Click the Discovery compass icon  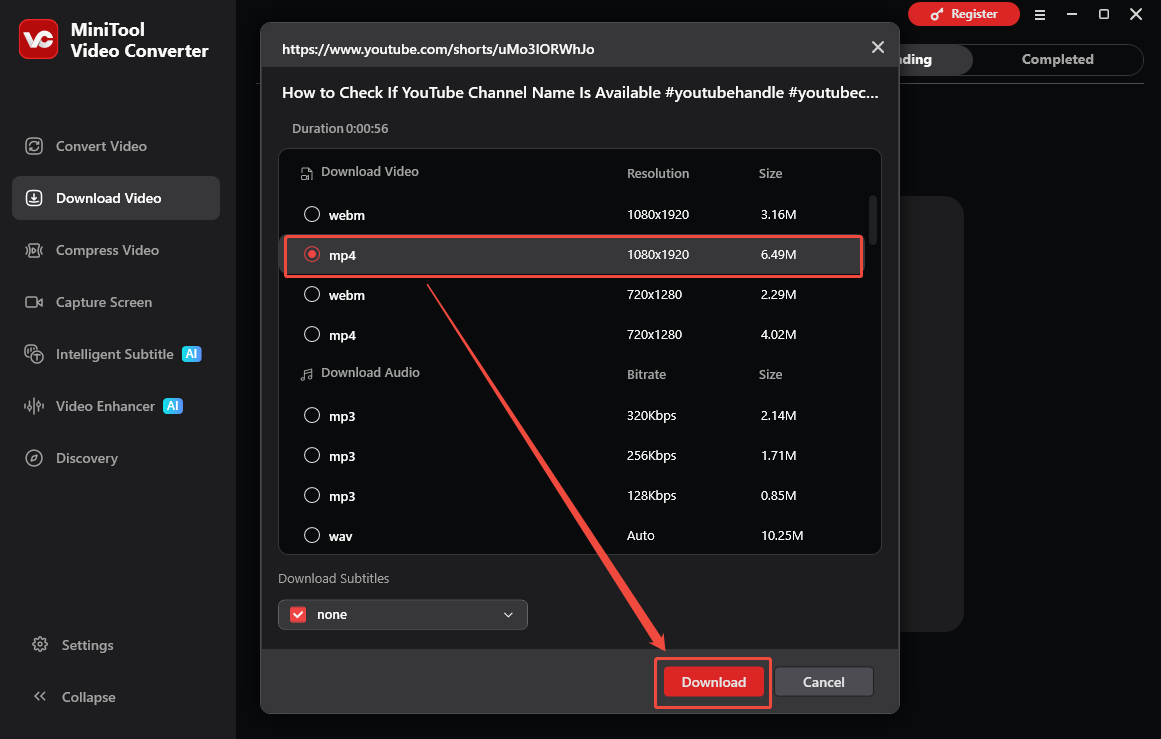[34, 458]
